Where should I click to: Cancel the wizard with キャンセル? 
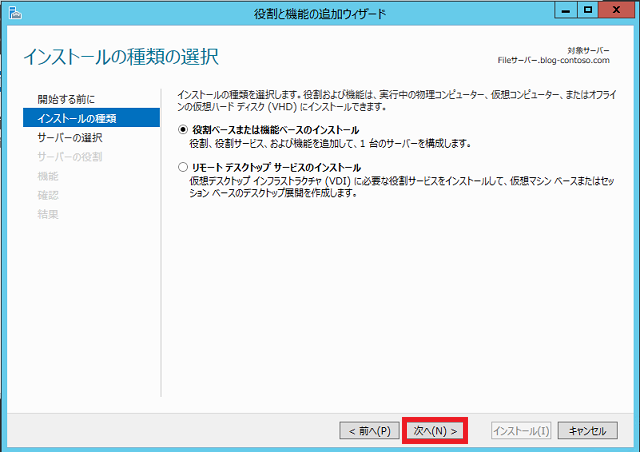pos(587,430)
